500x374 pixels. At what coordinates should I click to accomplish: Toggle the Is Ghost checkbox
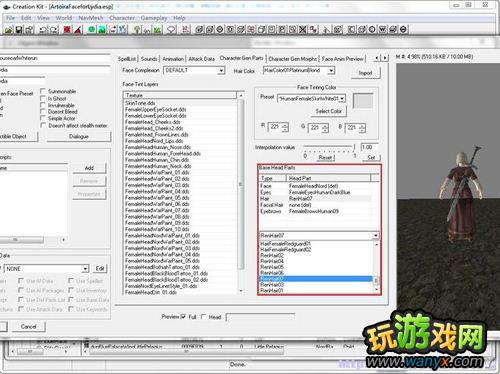[x=43, y=98]
